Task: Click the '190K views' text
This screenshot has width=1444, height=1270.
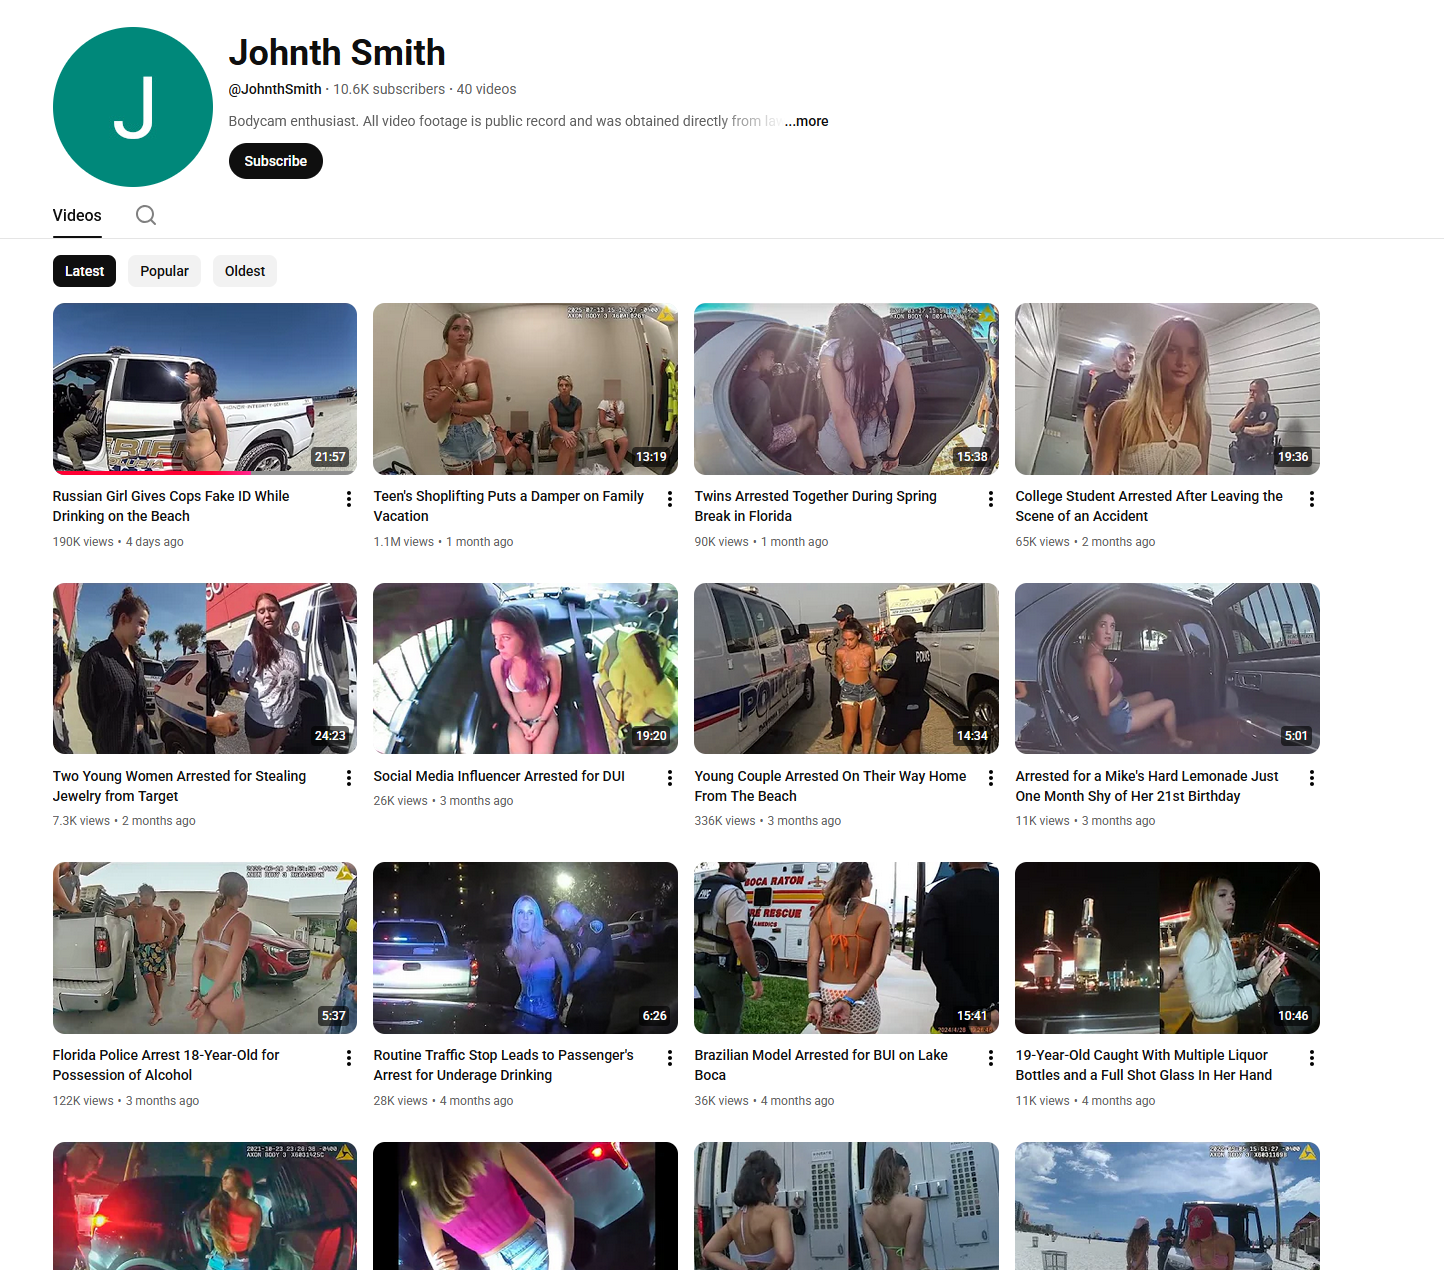Action: click(x=83, y=542)
